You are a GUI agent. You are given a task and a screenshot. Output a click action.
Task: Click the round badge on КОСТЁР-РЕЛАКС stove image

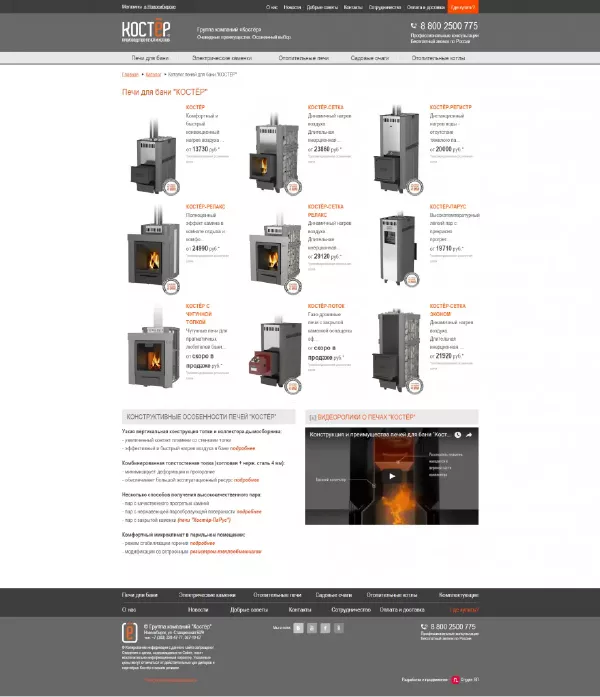[x=171, y=286]
